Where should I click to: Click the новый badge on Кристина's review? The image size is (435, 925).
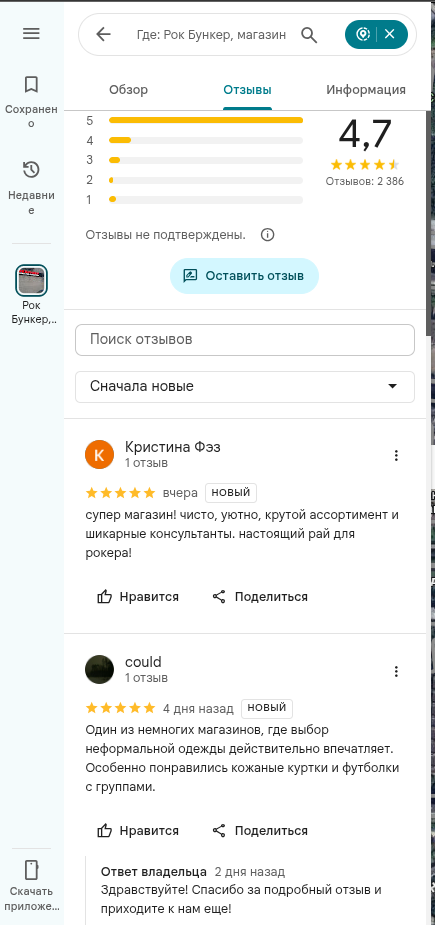pos(231,492)
